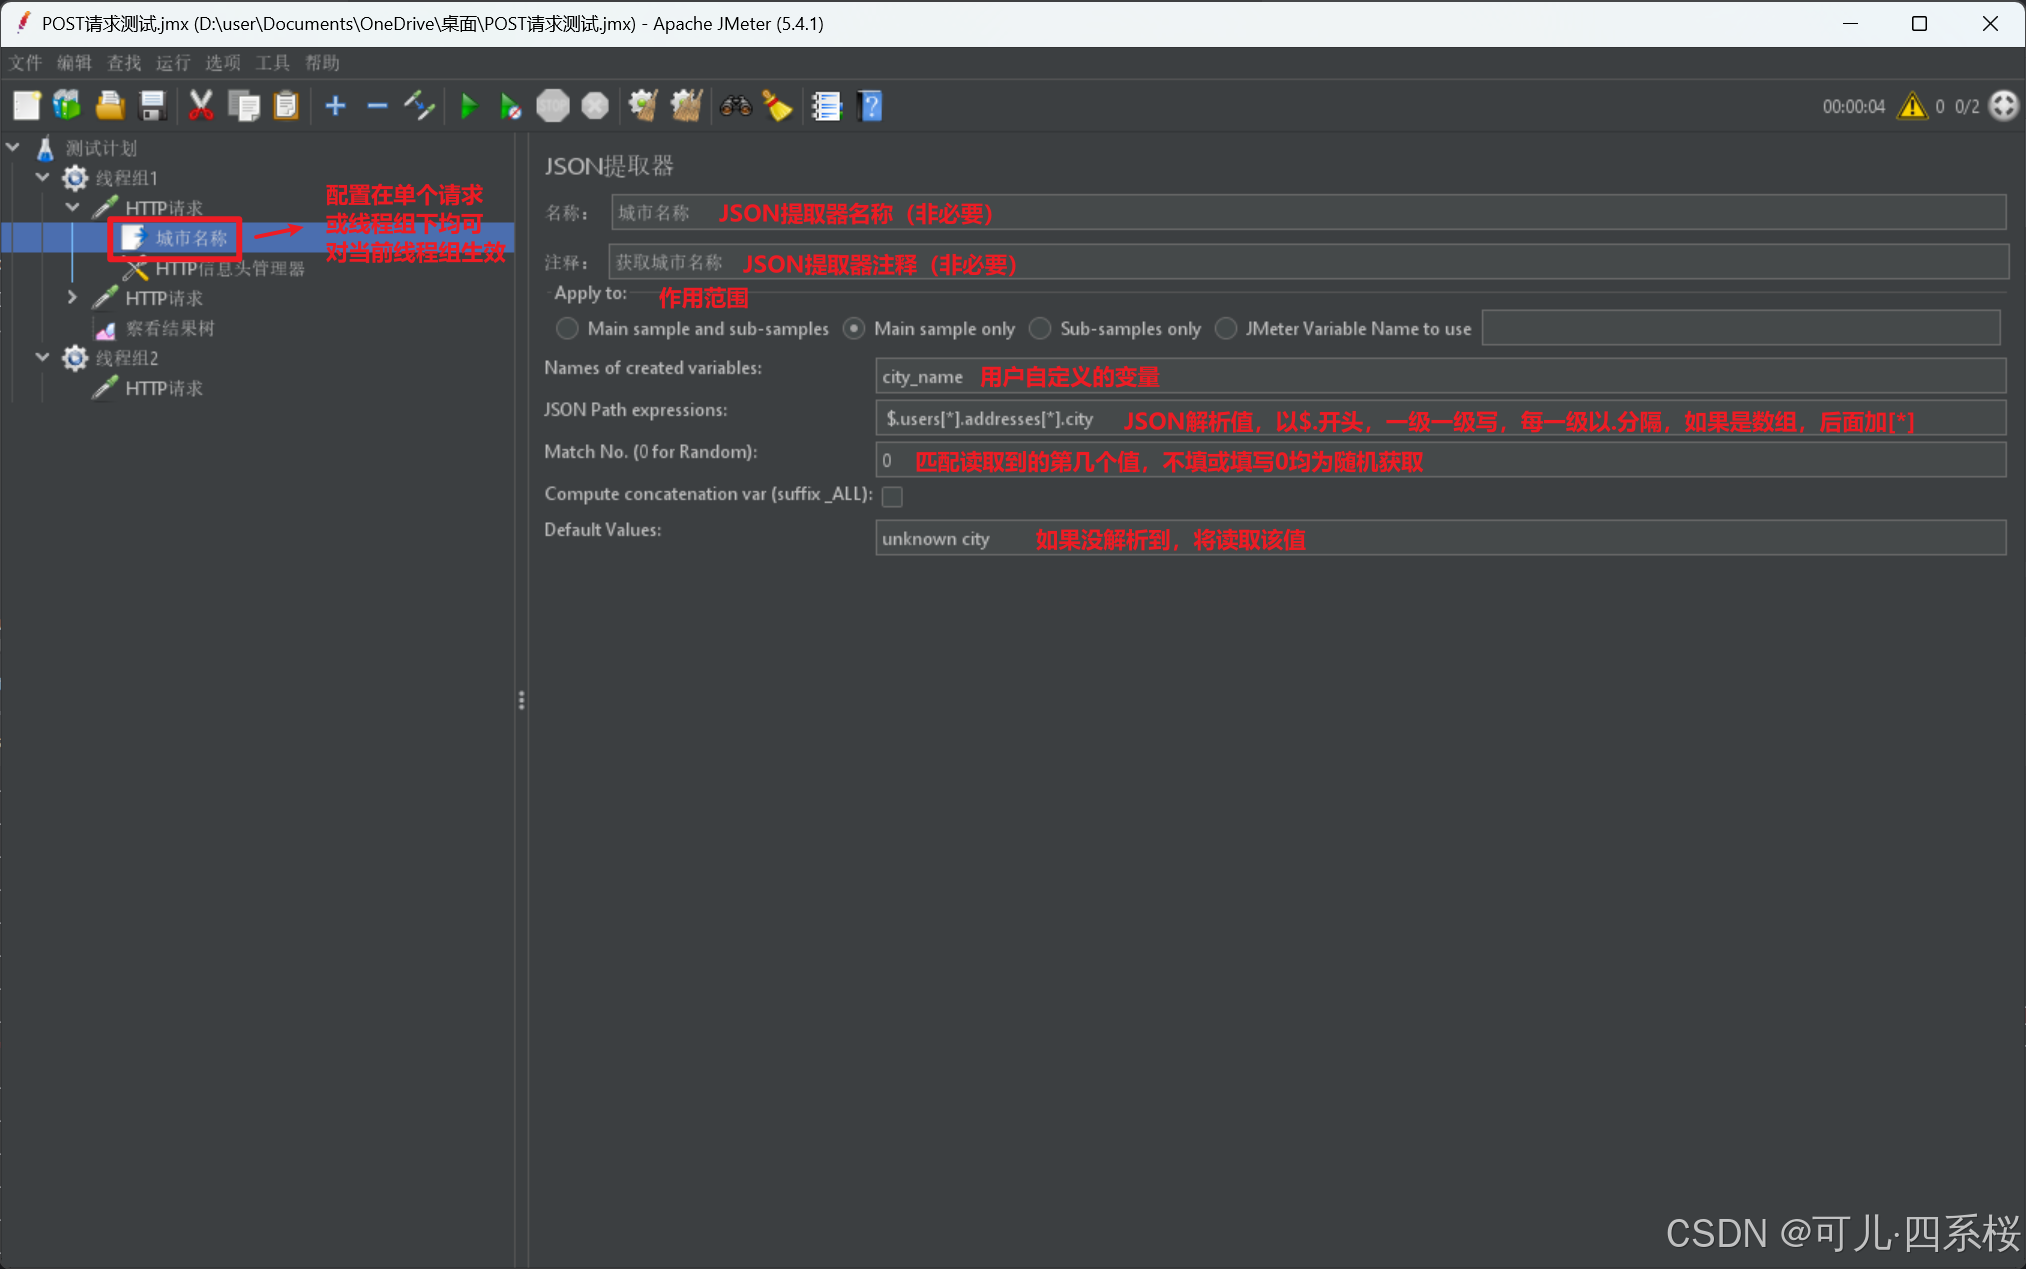Screen dimensions: 2026x1269
Task: Open the 运行 menu
Action: (x=172, y=63)
